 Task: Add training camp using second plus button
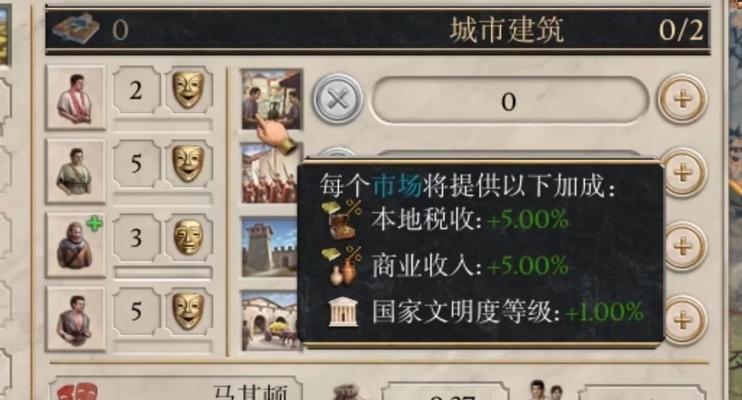click(x=684, y=173)
